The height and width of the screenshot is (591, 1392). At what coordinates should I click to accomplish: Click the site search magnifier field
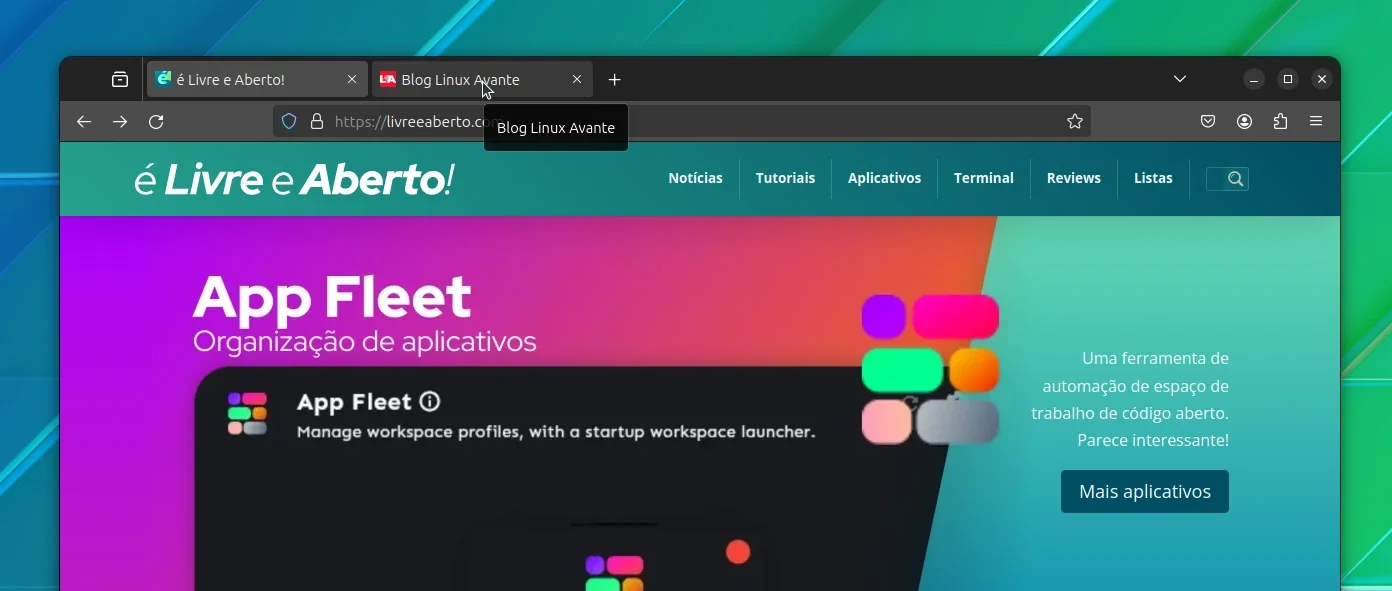click(x=1227, y=179)
